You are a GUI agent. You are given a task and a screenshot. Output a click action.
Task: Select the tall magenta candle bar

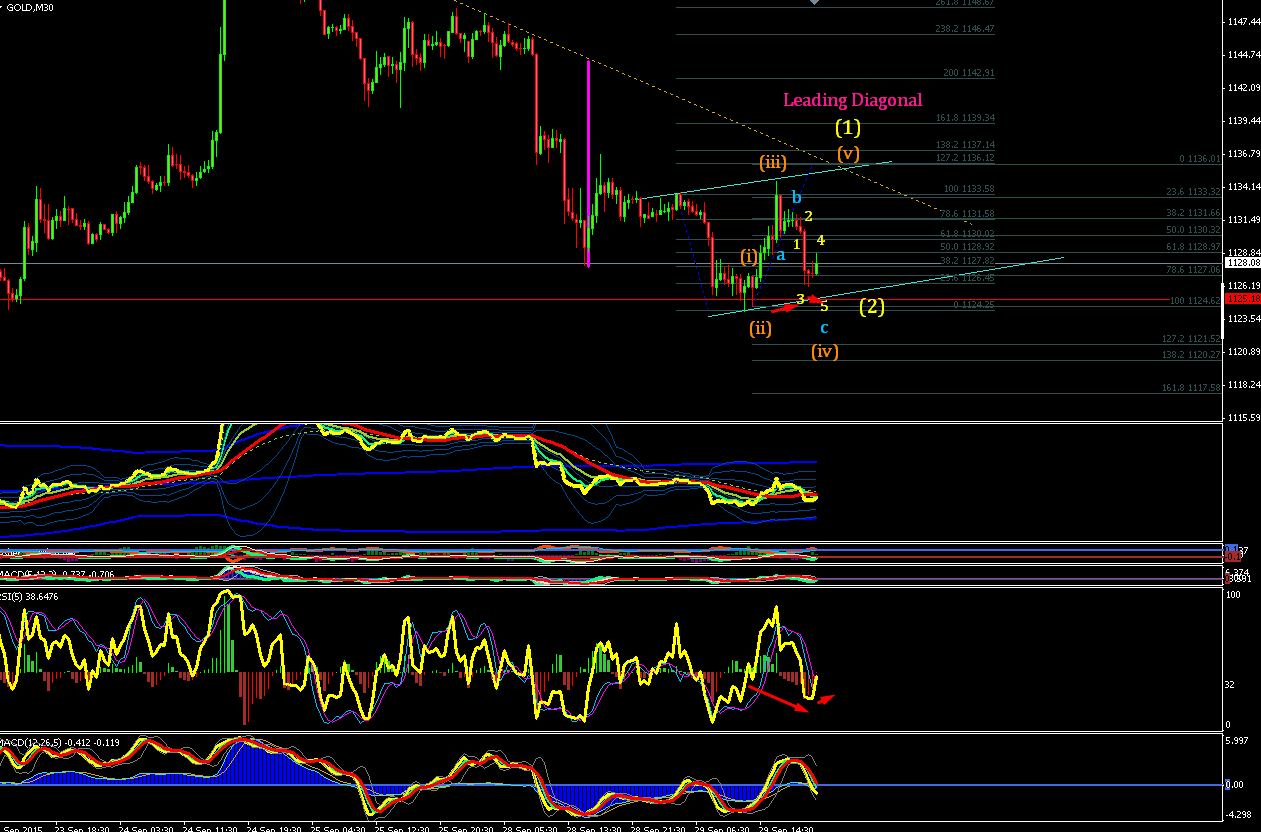tap(588, 163)
